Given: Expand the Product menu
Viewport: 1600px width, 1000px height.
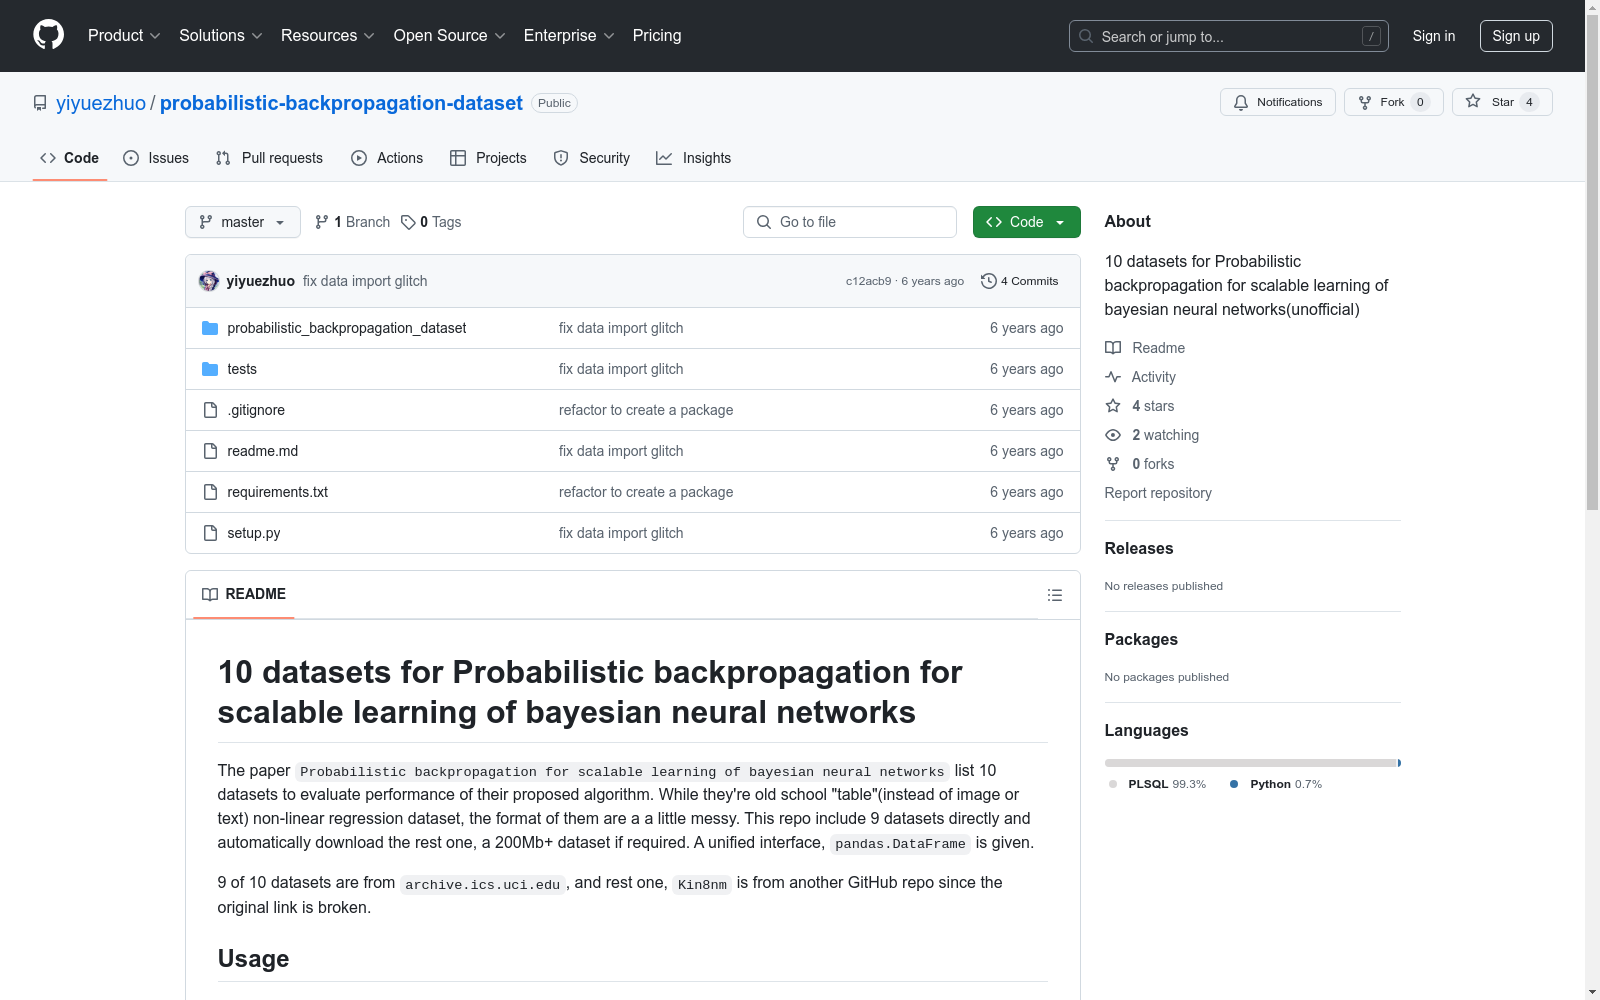Looking at the screenshot, I should (124, 36).
